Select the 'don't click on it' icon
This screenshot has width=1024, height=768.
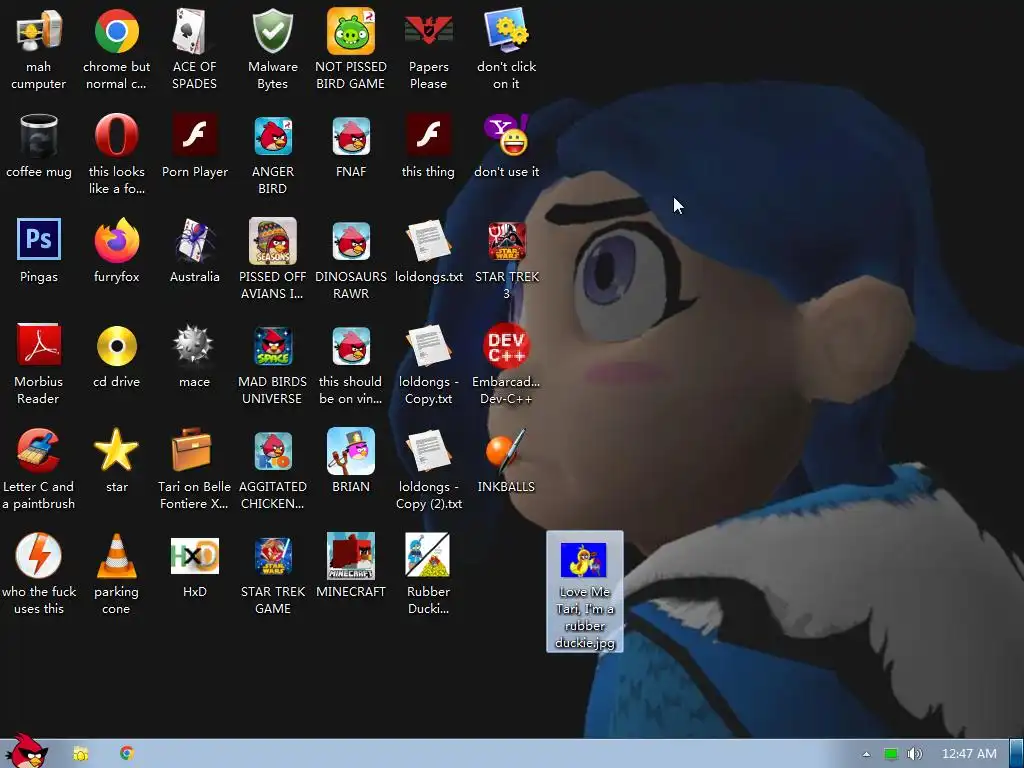pyautogui.click(x=506, y=31)
